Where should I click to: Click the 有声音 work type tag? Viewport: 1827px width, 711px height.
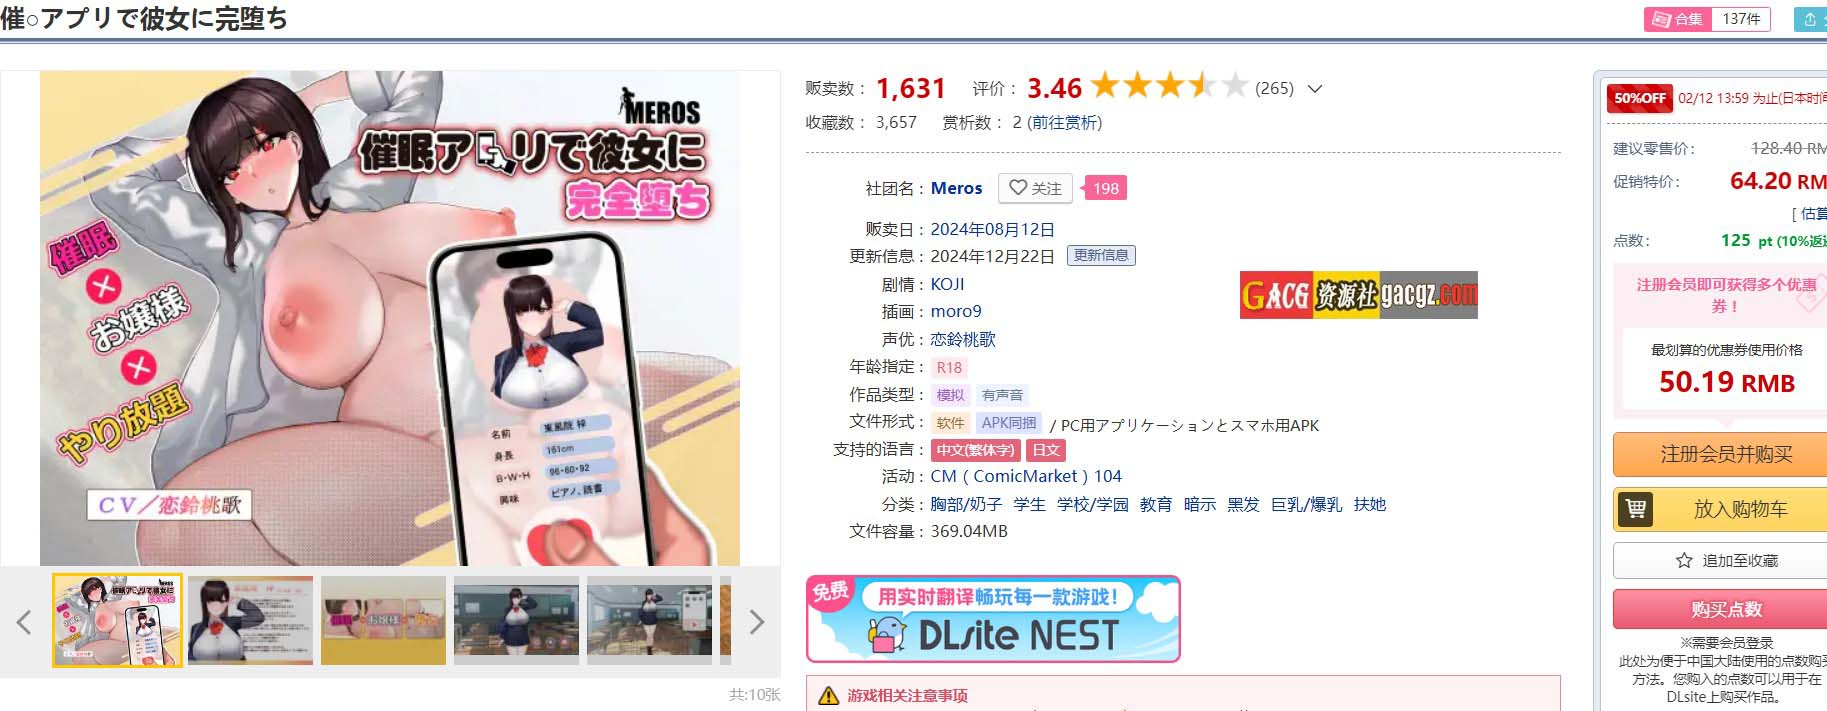click(1002, 395)
